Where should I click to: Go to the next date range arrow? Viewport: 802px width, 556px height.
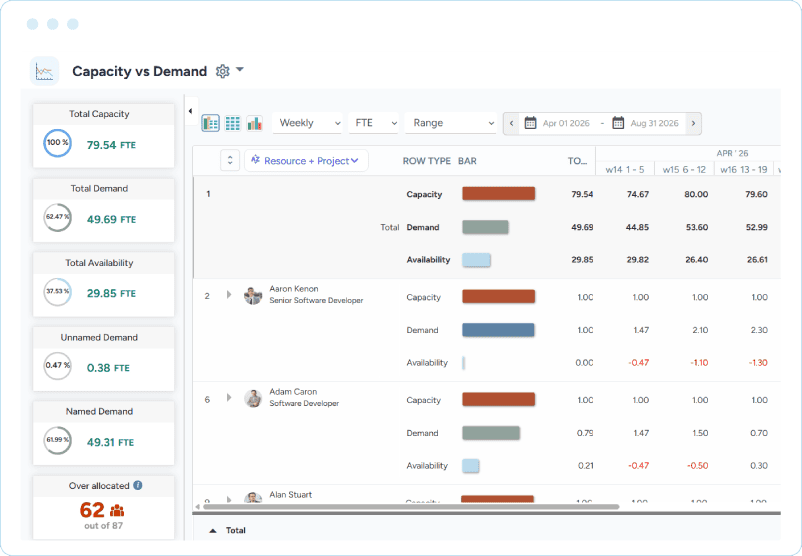[x=694, y=123]
